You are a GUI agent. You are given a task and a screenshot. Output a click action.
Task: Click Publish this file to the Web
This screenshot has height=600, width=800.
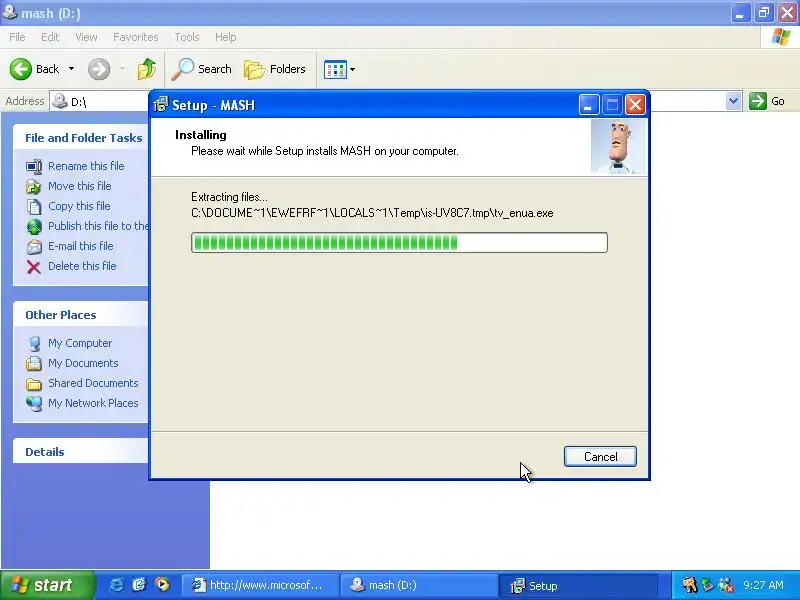tap(98, 226)
